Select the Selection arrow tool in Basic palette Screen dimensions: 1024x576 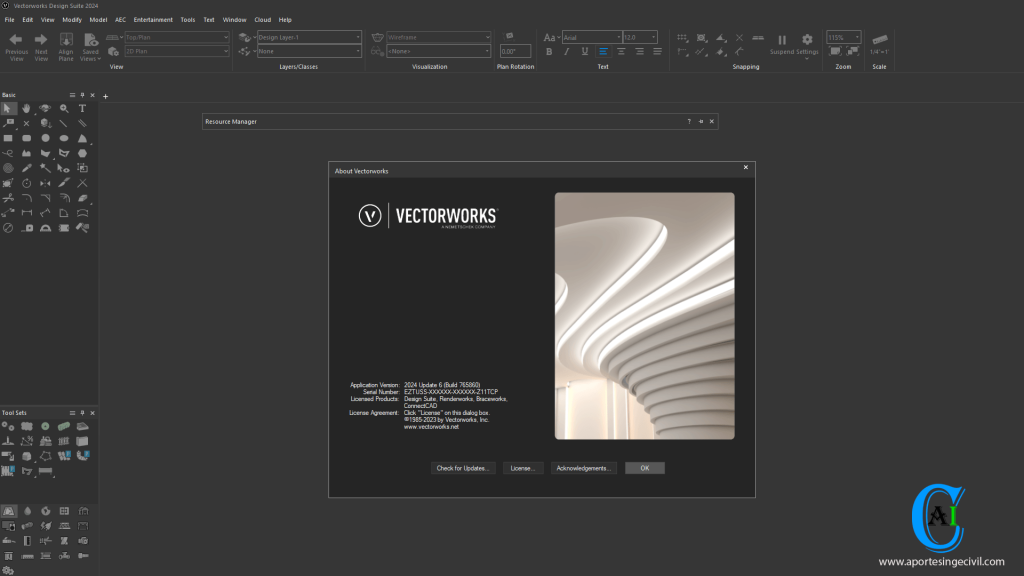8,108
